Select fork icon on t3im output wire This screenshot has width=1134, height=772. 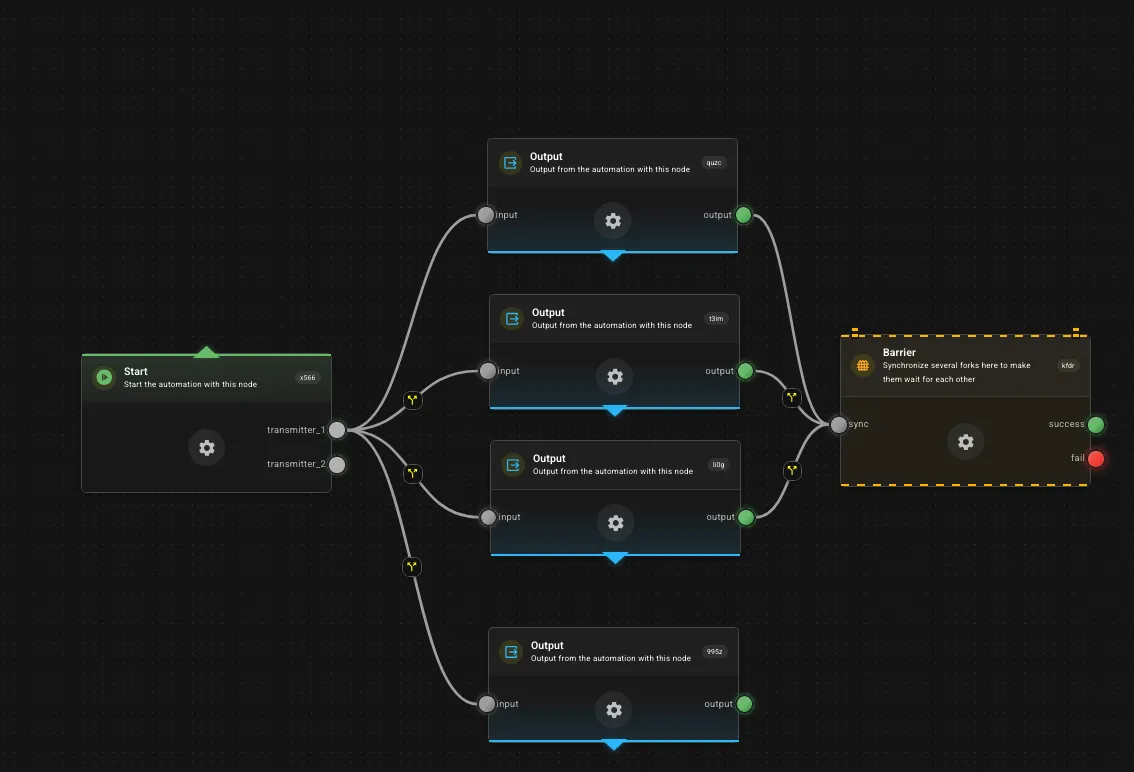tap(792, 397)
